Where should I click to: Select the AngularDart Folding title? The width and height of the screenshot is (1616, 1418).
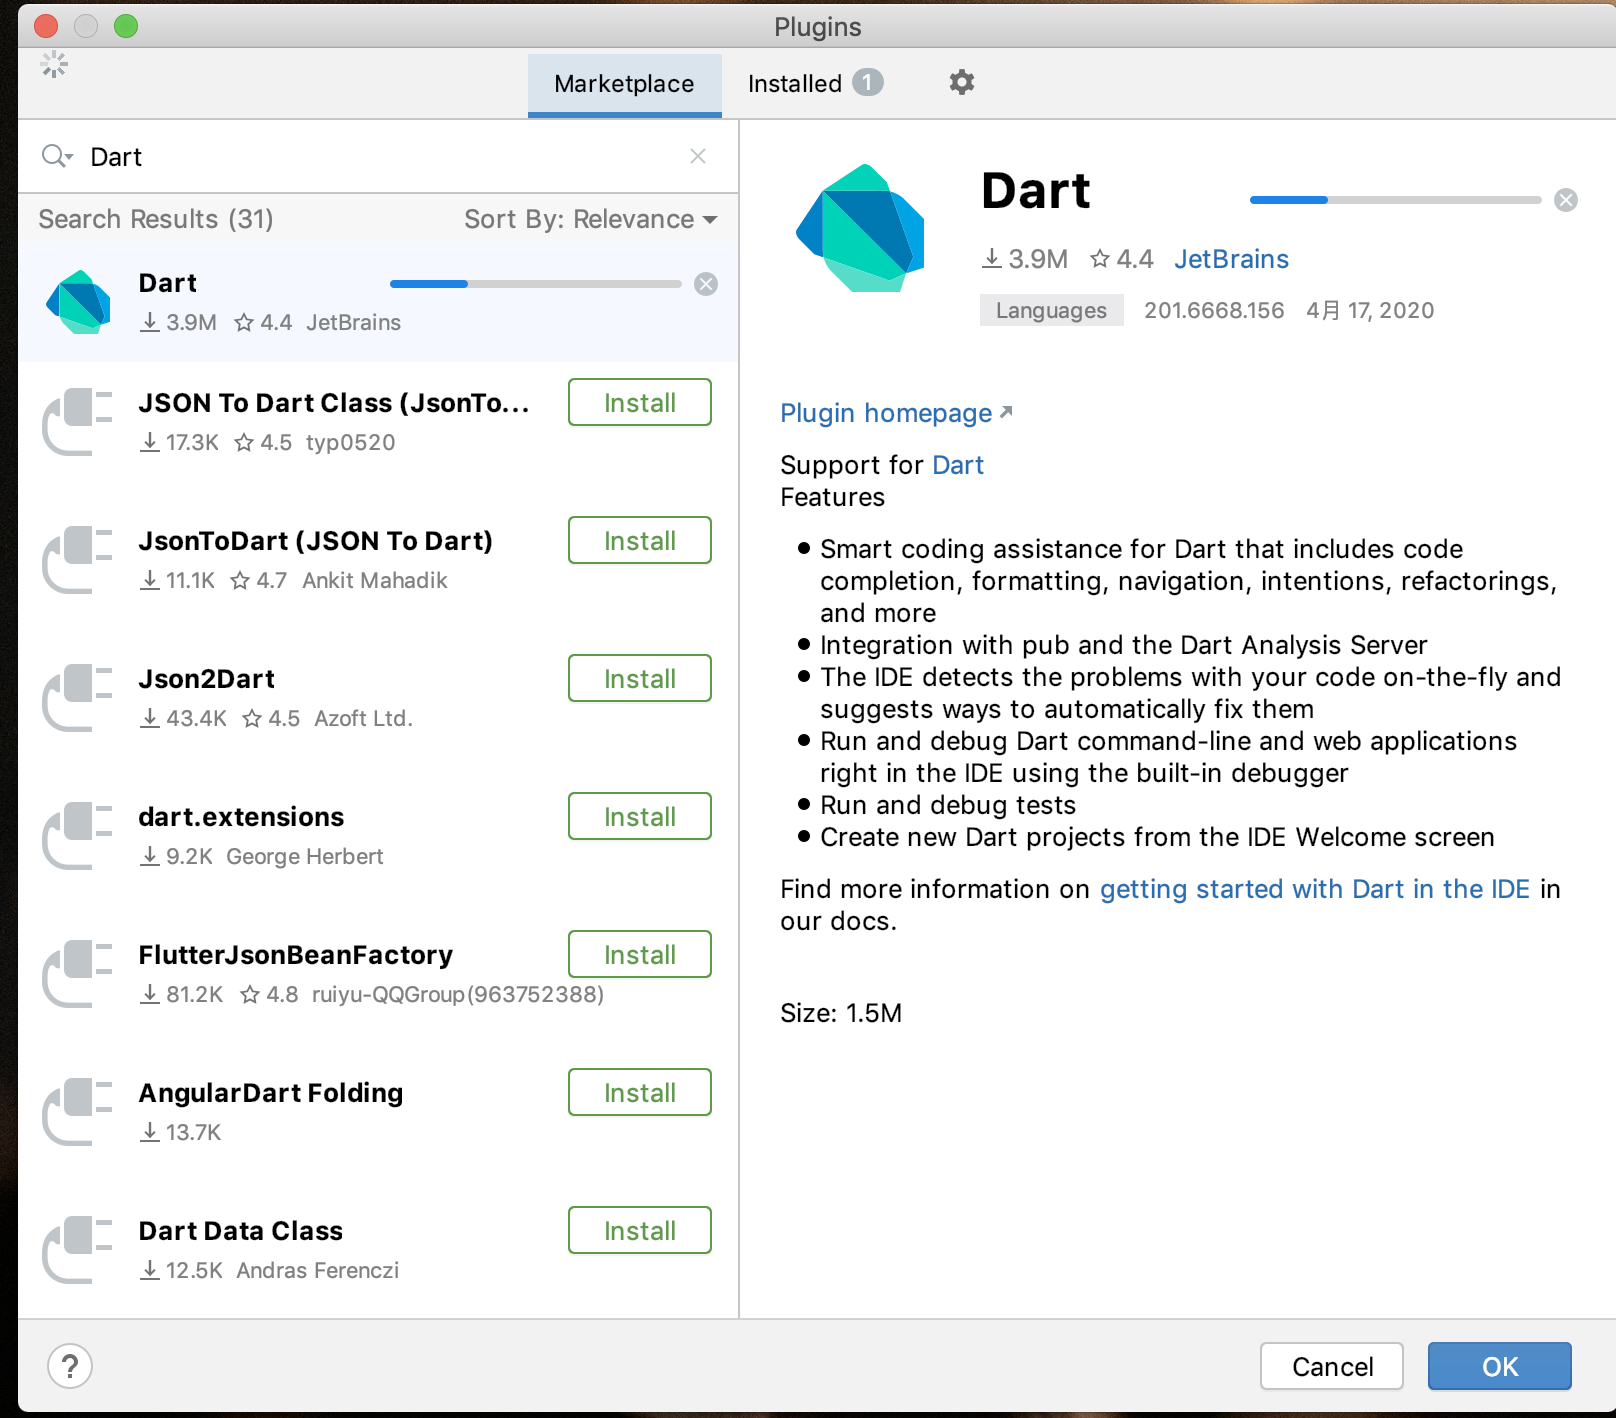point(271,1093)
